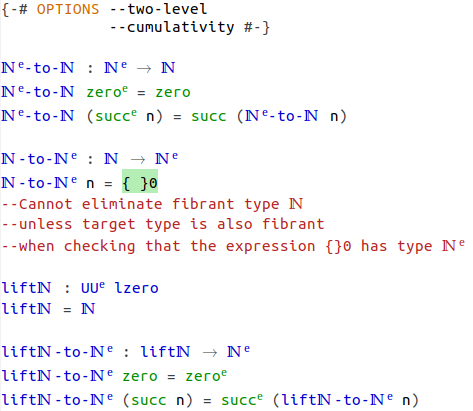Click ℕᵉ-to-ℕ in the type signature line
Screen dimensions: 473x411
[x=38, y=68]
